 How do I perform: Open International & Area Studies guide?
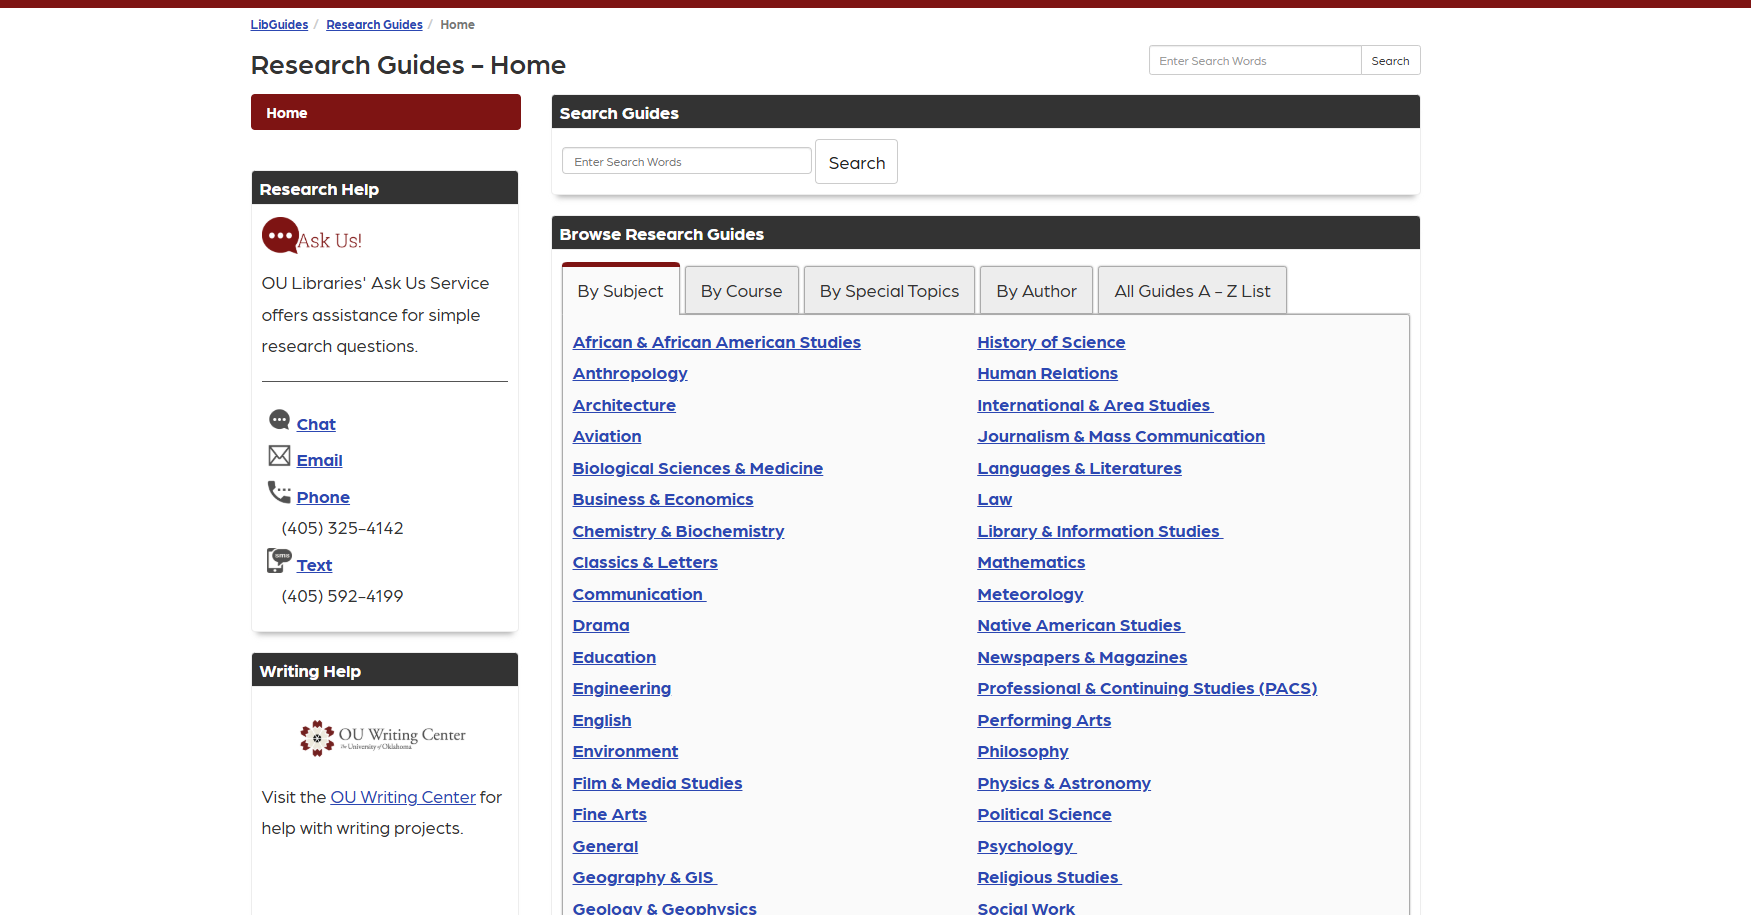pos(1095,405)
